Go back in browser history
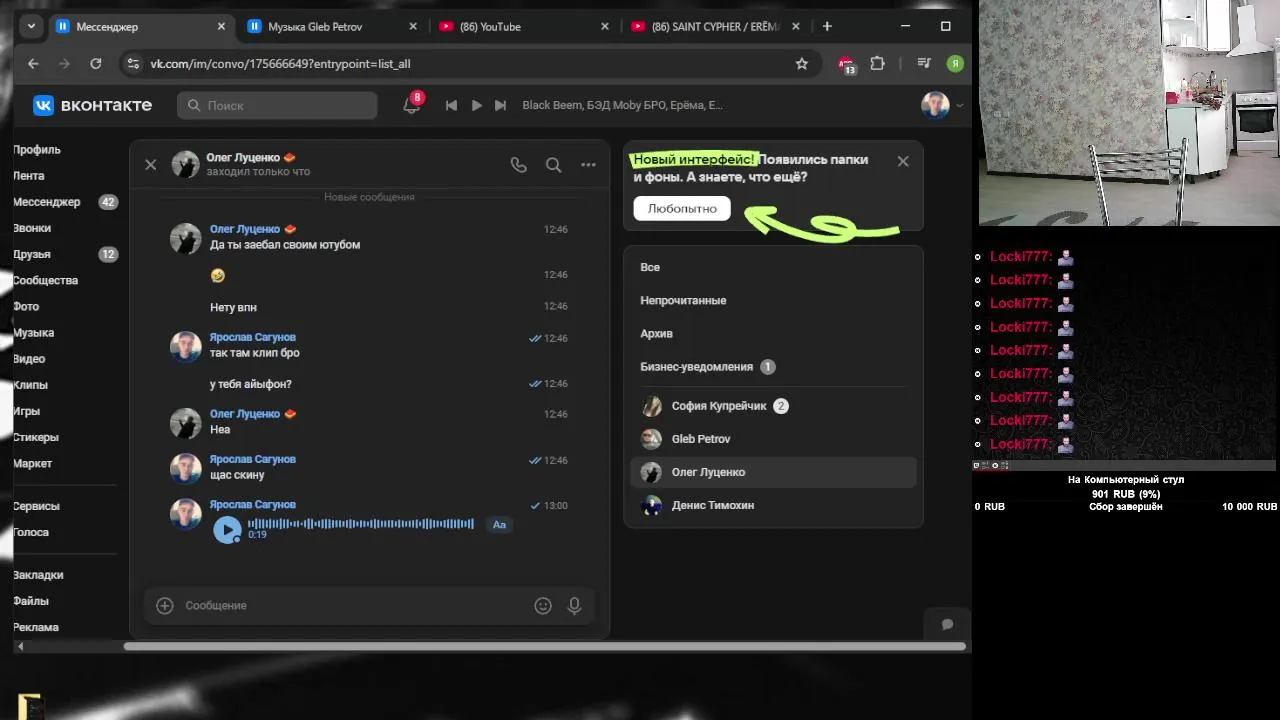The height and width of the screenshot is (720, 1280). click(x=33, y=63)
